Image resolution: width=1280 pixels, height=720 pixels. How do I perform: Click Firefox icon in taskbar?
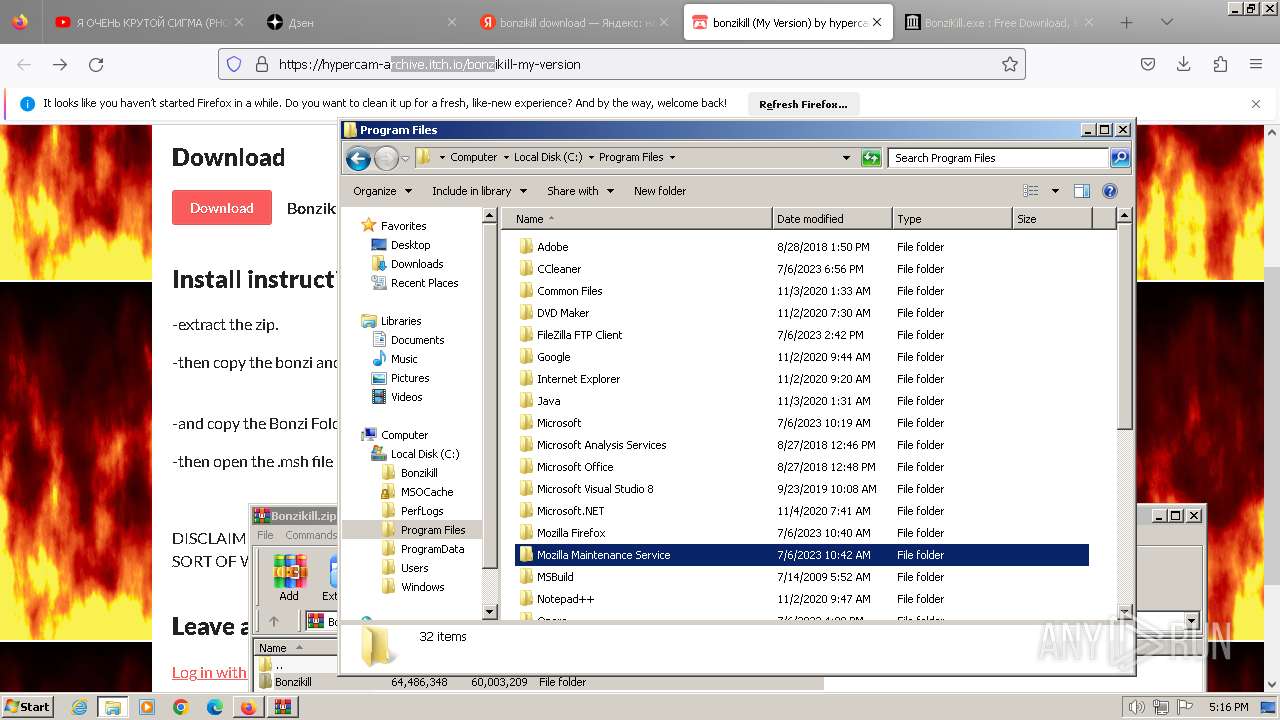pyautogui.click(x=249, y=707)
